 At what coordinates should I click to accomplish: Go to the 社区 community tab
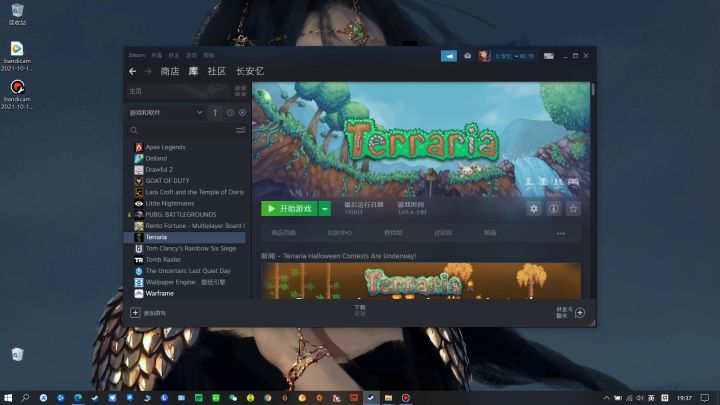217,71
